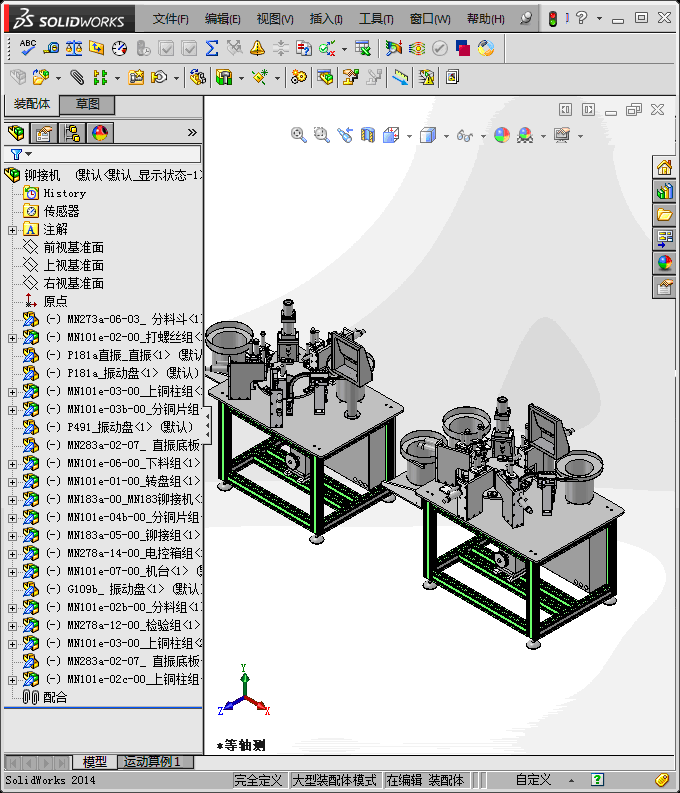Click the 自定义 units status button
The image size is (680, 793).
(533, 780)
